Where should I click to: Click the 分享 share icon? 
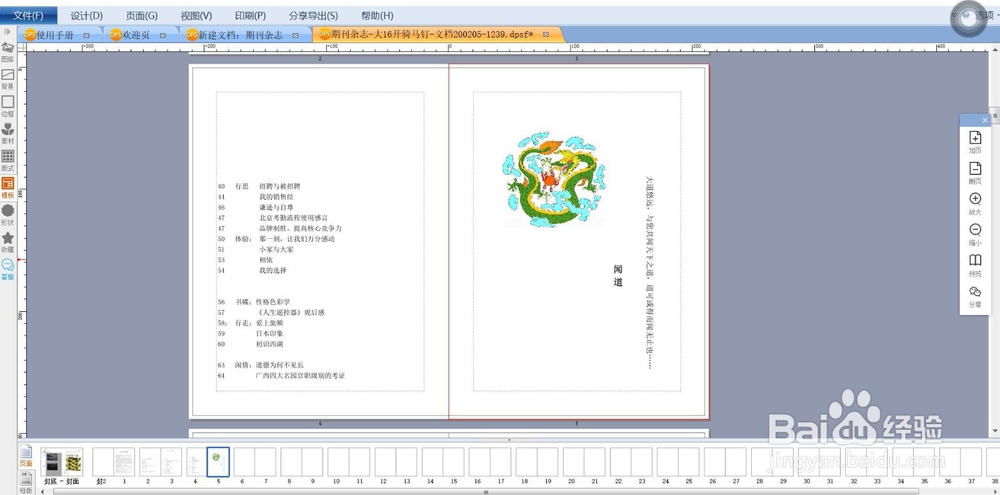(x=975, y=296)
